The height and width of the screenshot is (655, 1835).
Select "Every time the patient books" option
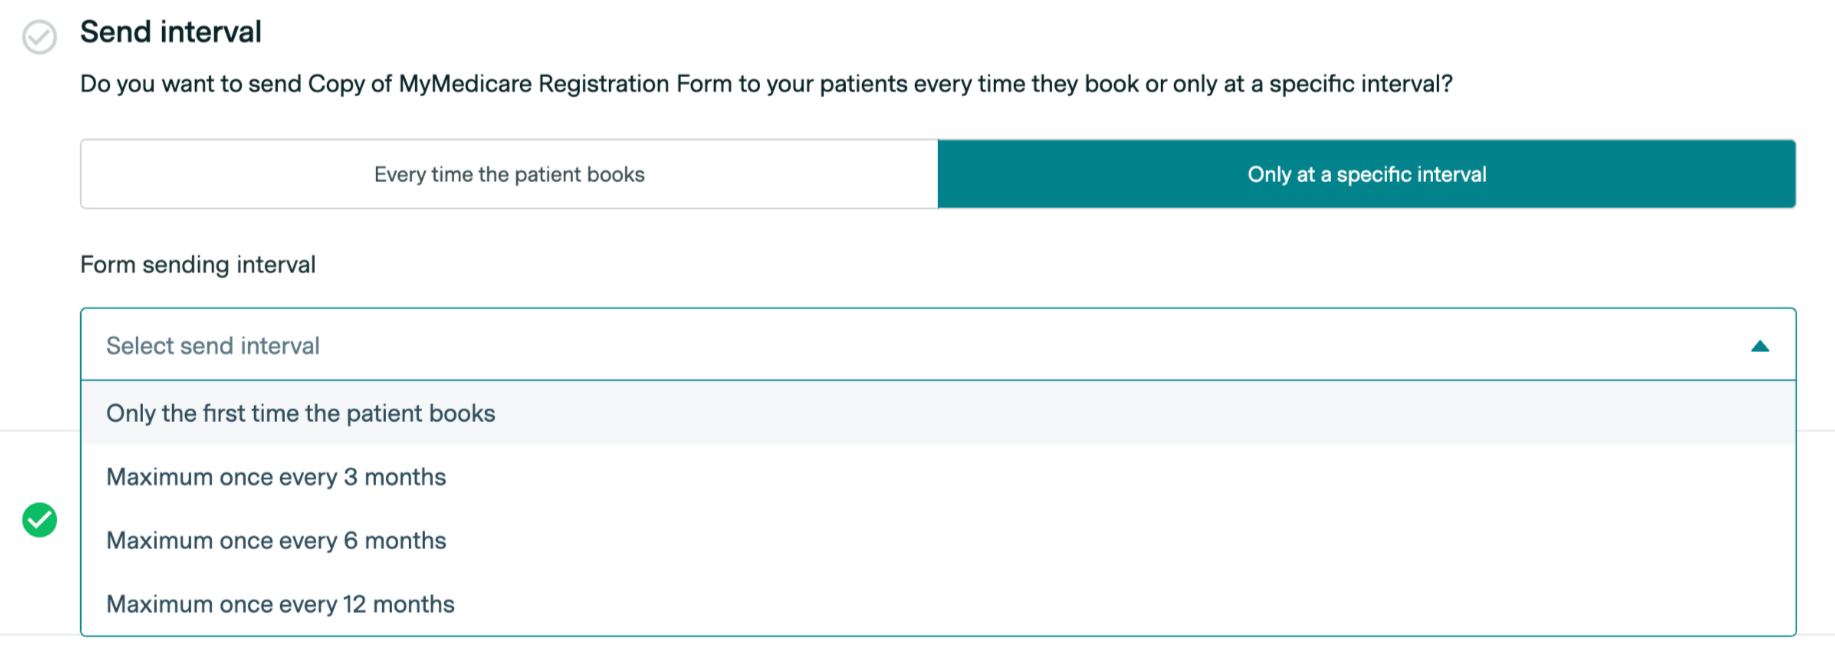pyautogui.click(x=509, y=175)
